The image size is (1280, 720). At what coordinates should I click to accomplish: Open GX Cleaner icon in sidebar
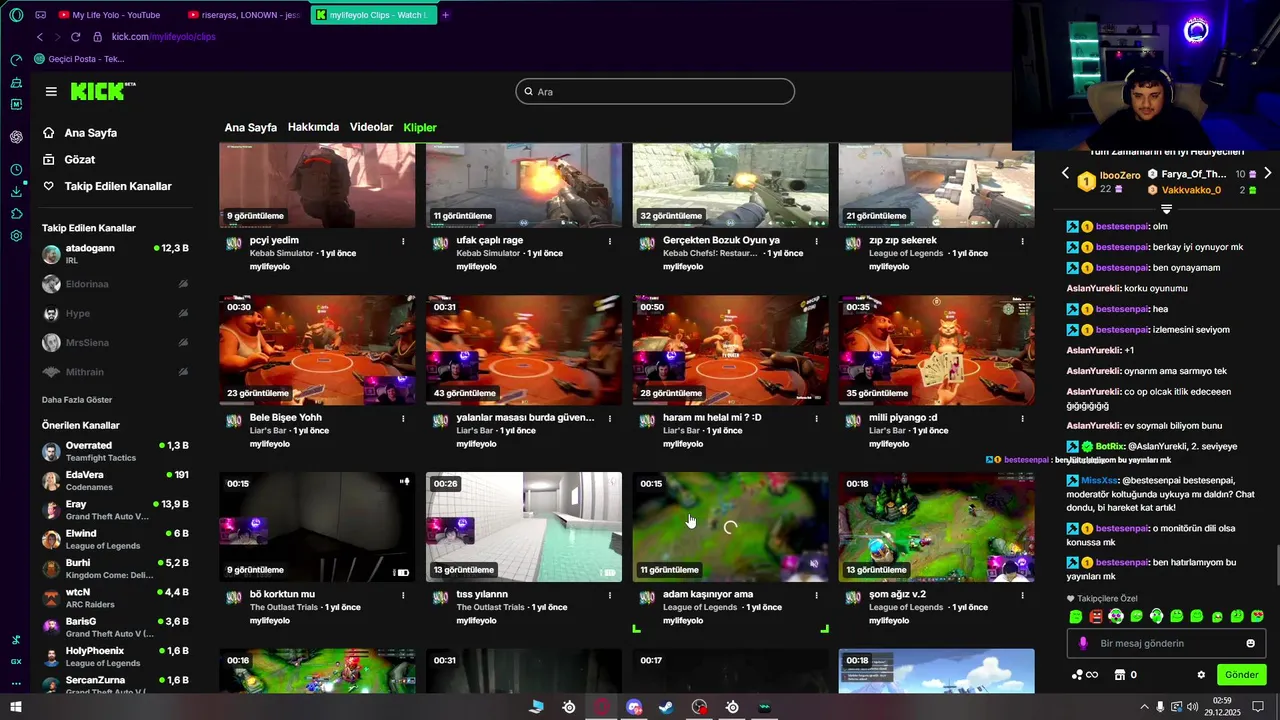click(x=16, y=82)
